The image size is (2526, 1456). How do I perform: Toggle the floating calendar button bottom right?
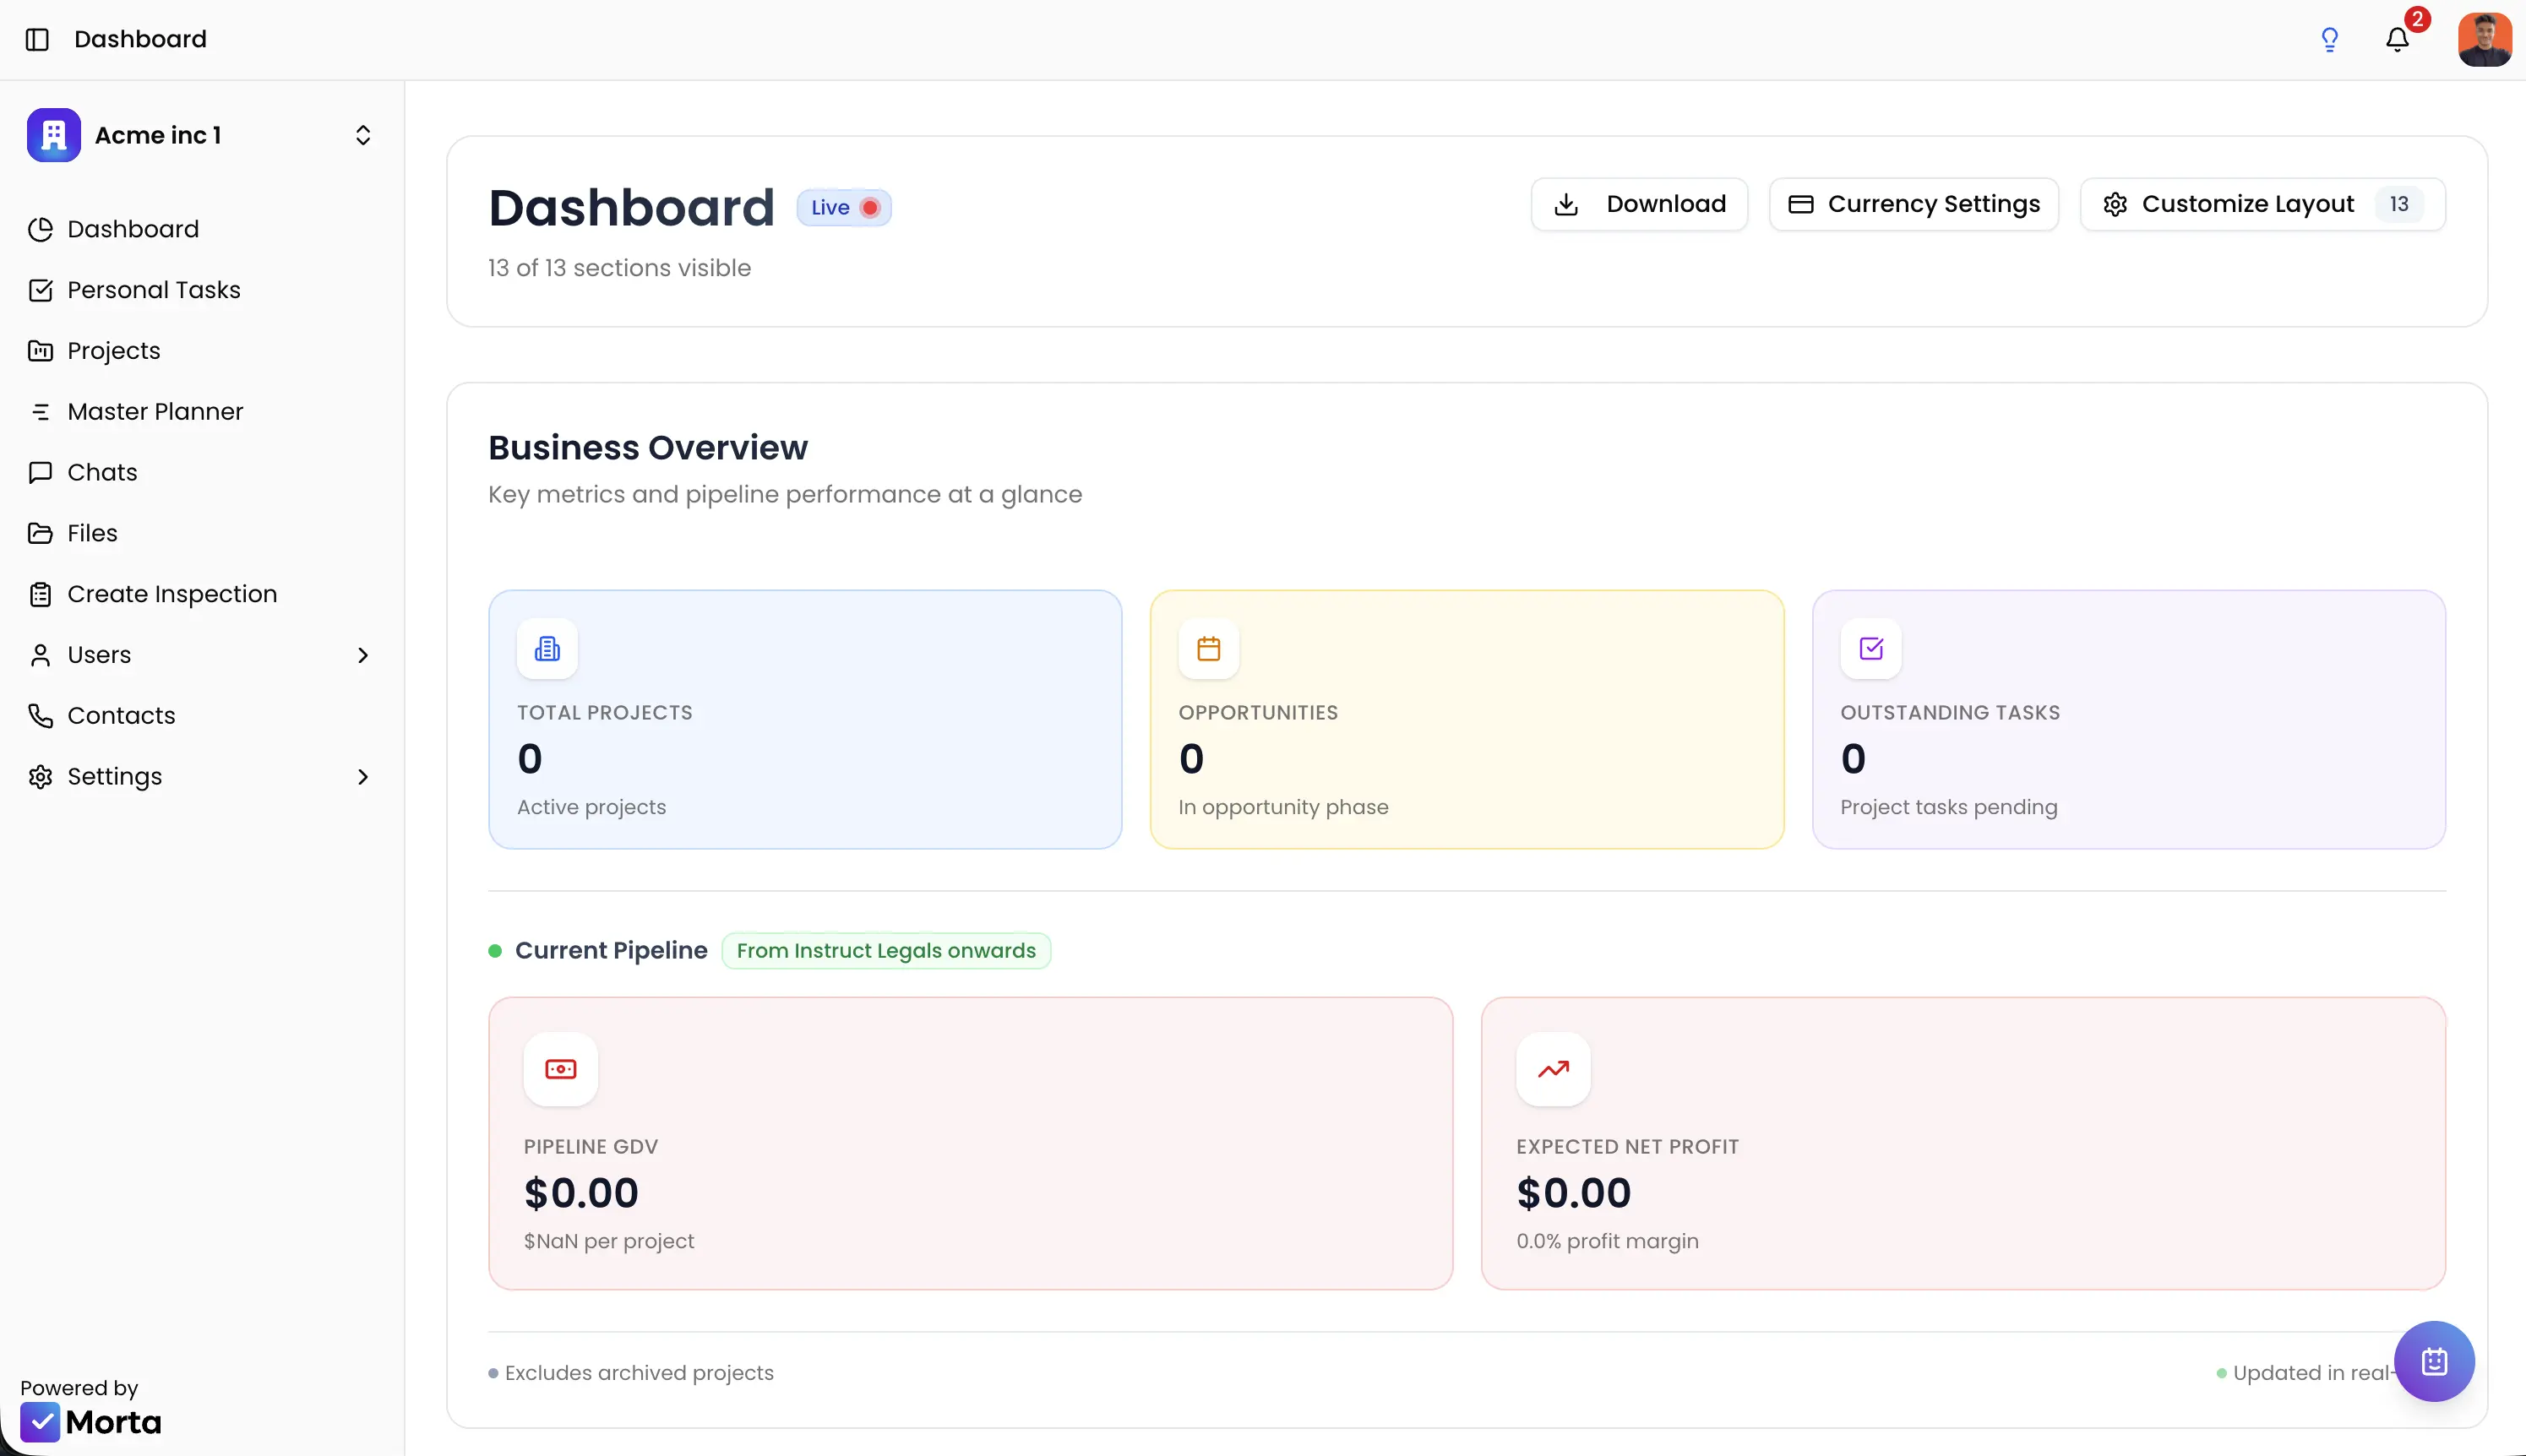pos(2433,1360)
